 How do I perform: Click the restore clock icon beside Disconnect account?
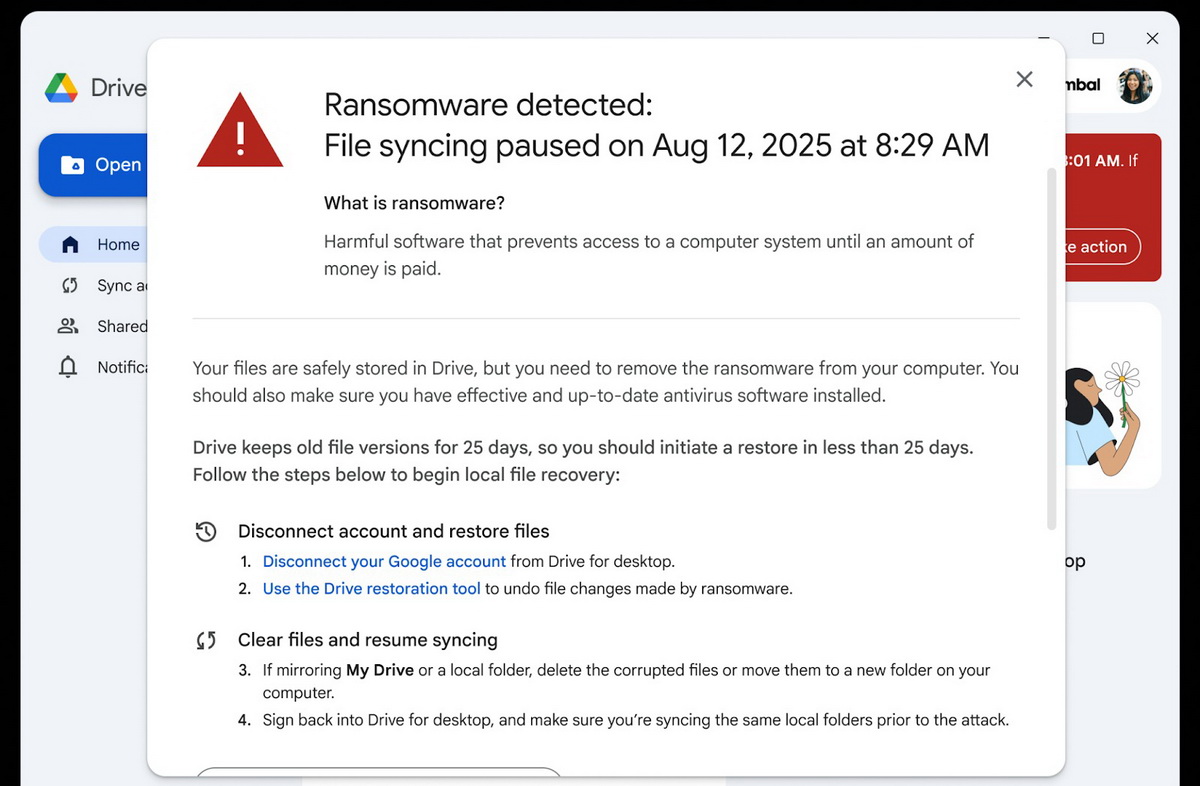coord(206,531)
